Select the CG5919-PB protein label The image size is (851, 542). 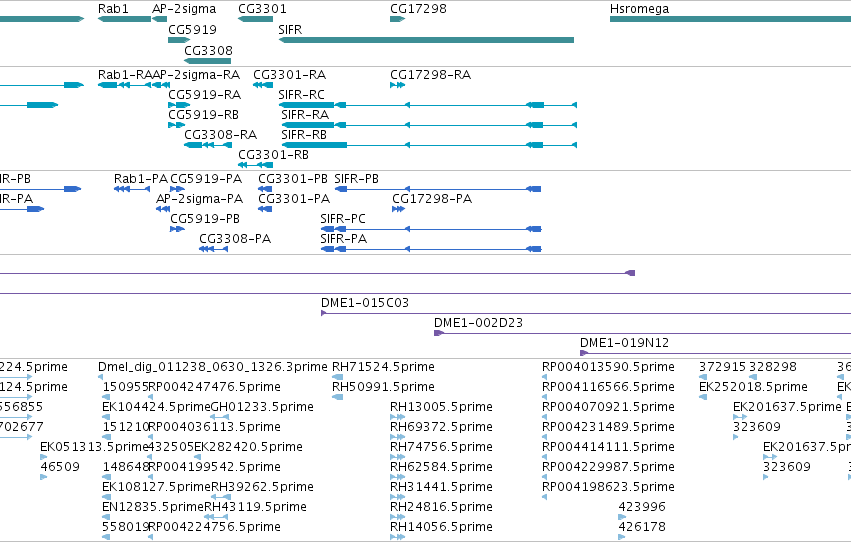tap(205, 219)
